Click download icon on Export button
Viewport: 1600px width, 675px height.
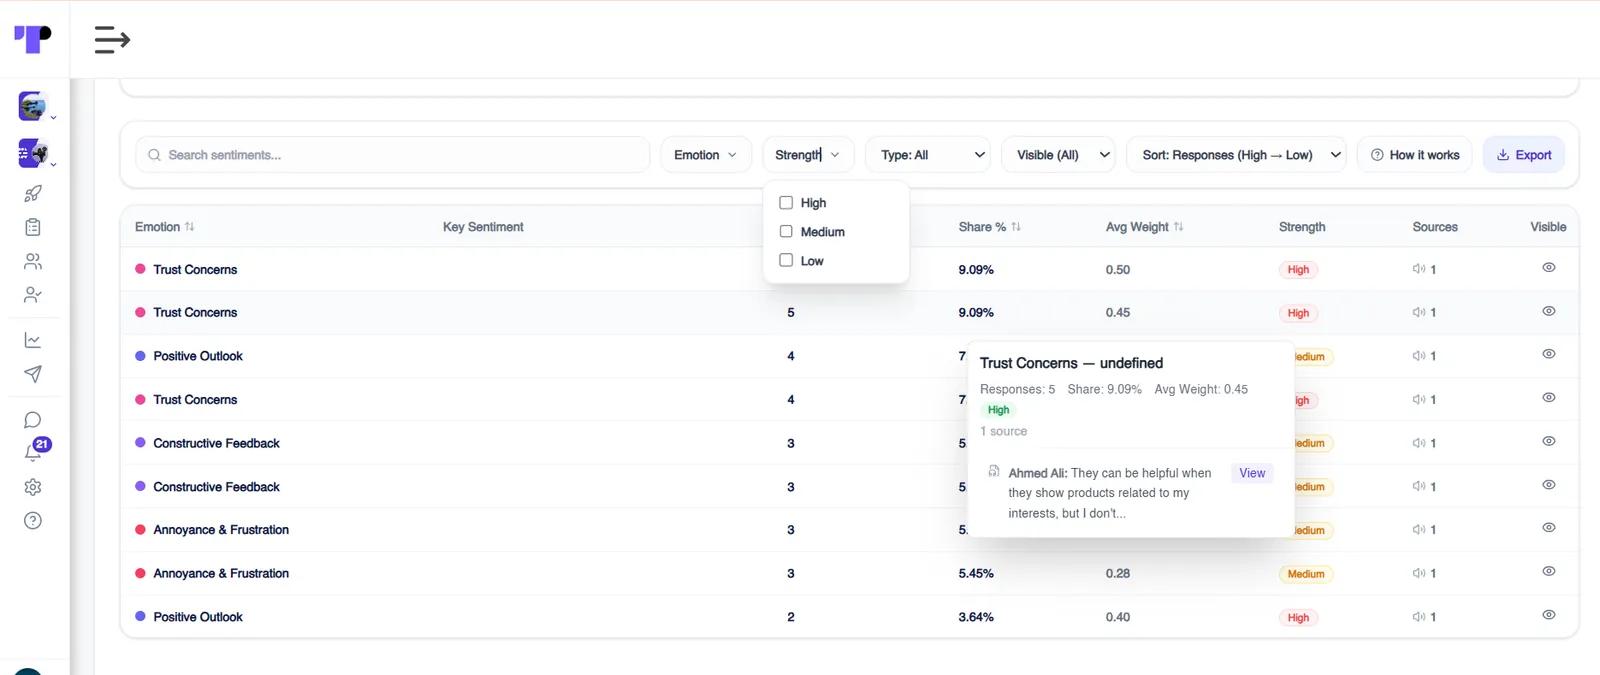click(1502, 155)
